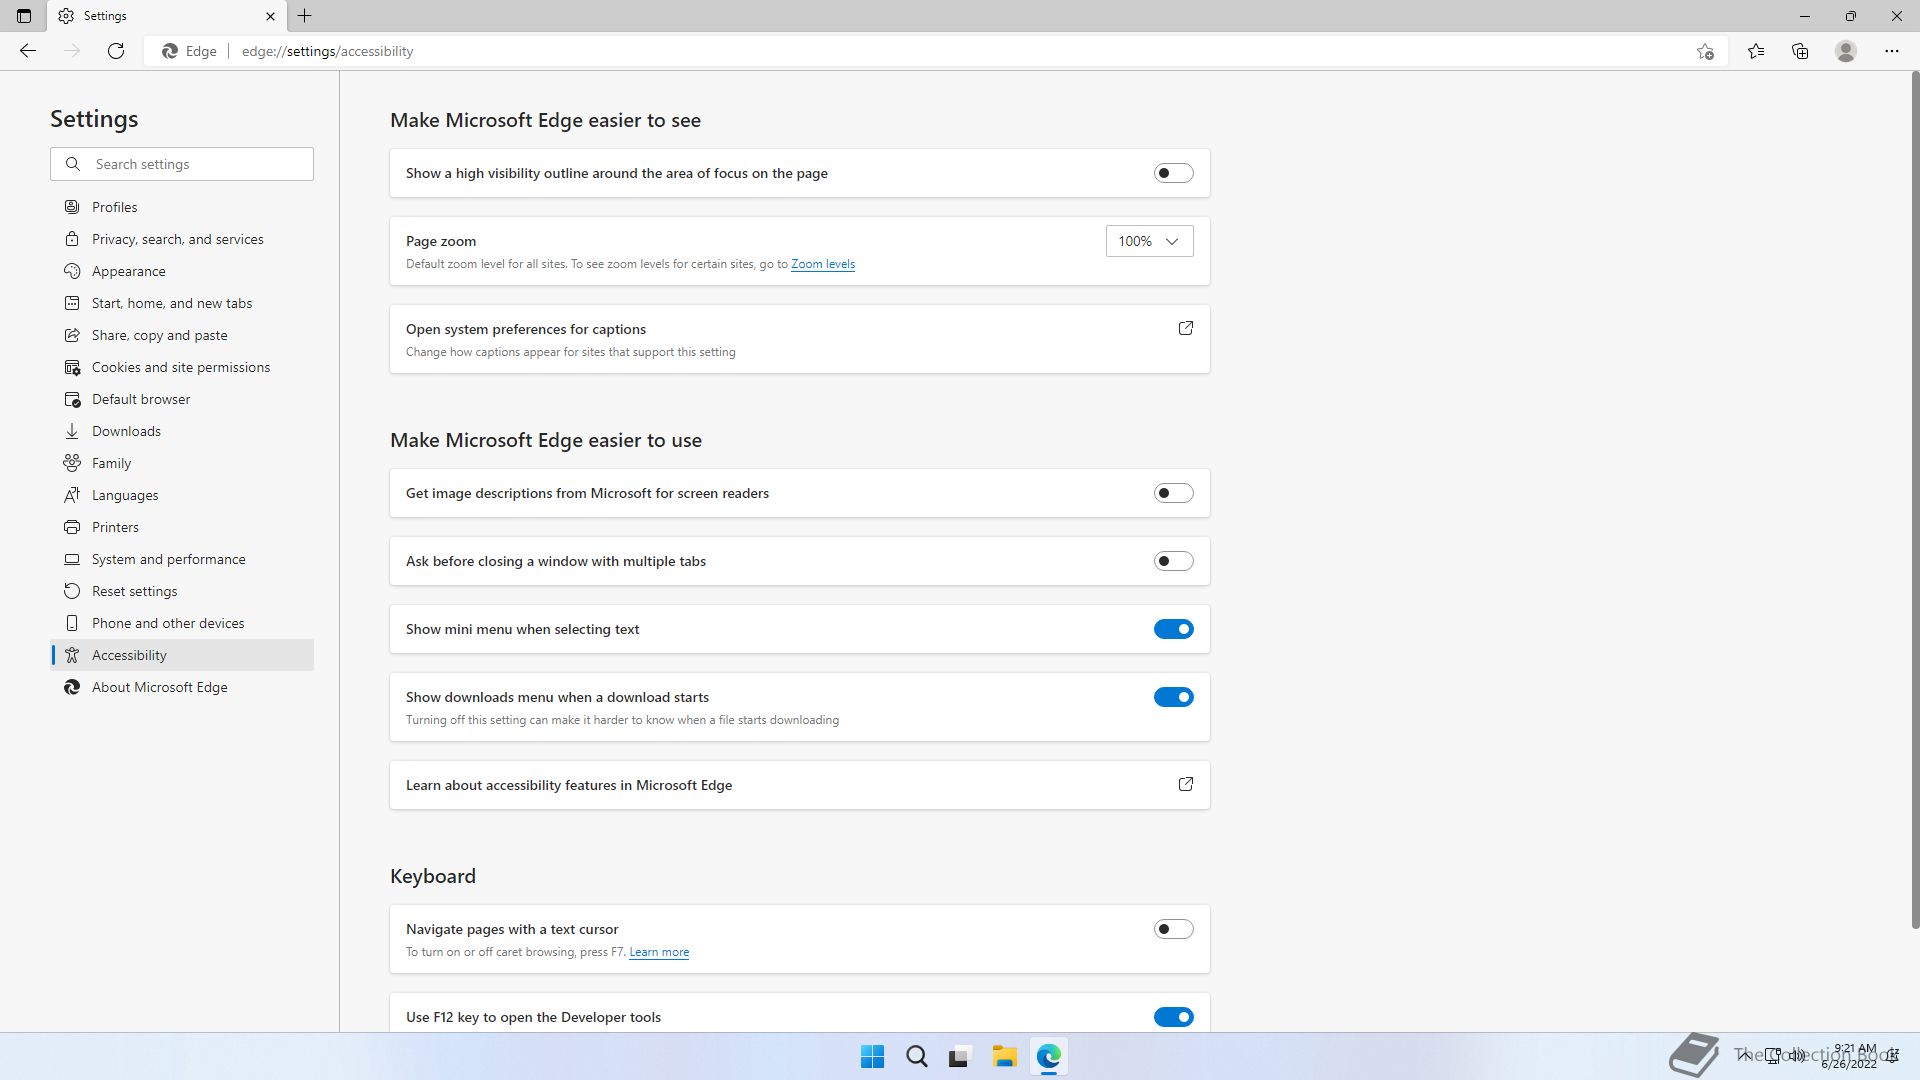1920x1080 pixels.
Task: Select Accessibility in sidebar
Action: click(x=182, y=655)
